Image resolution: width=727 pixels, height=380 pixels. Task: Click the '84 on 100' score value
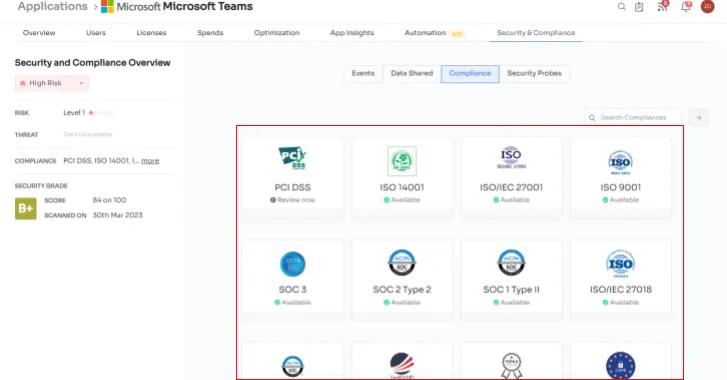(109, 200)
